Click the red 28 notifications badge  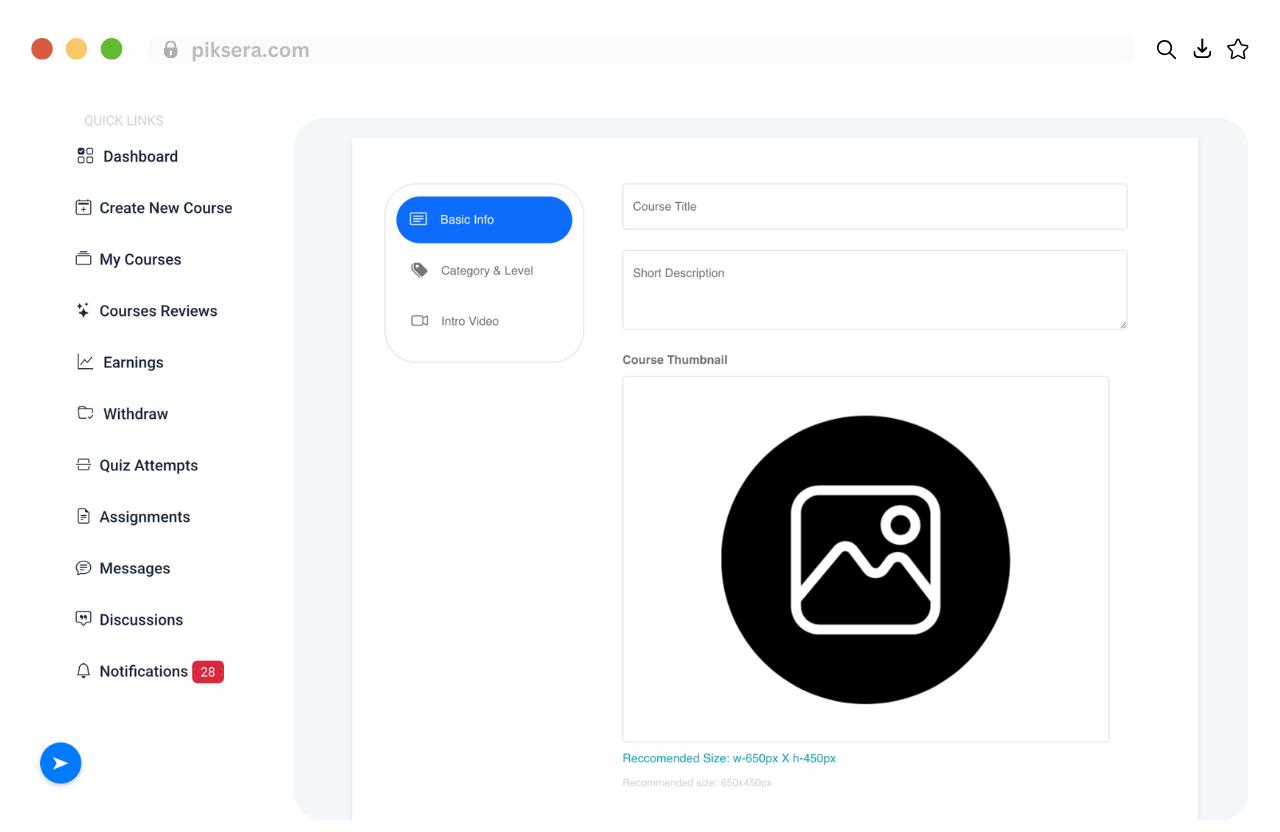pos(208,672)
